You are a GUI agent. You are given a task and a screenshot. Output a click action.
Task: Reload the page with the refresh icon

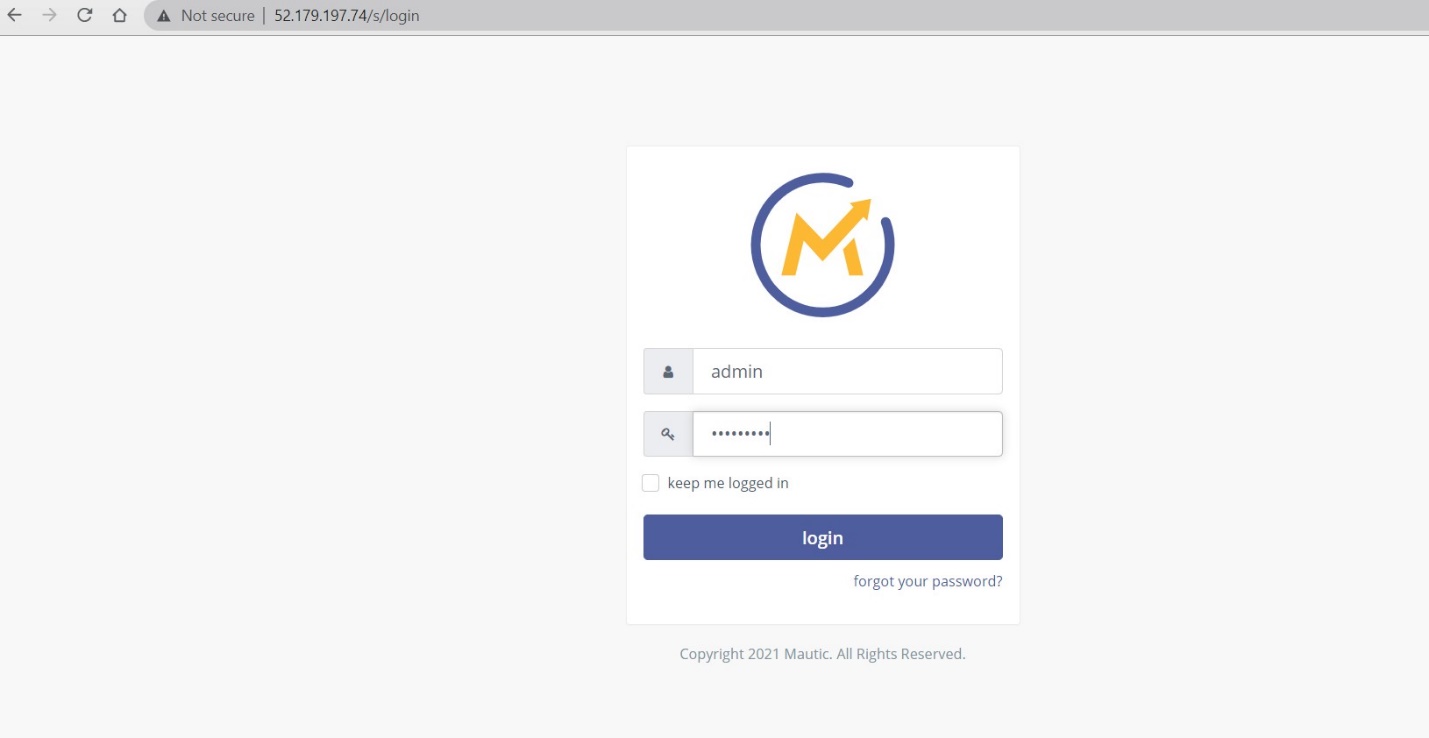pyautogui.click(x=85, y=15)
